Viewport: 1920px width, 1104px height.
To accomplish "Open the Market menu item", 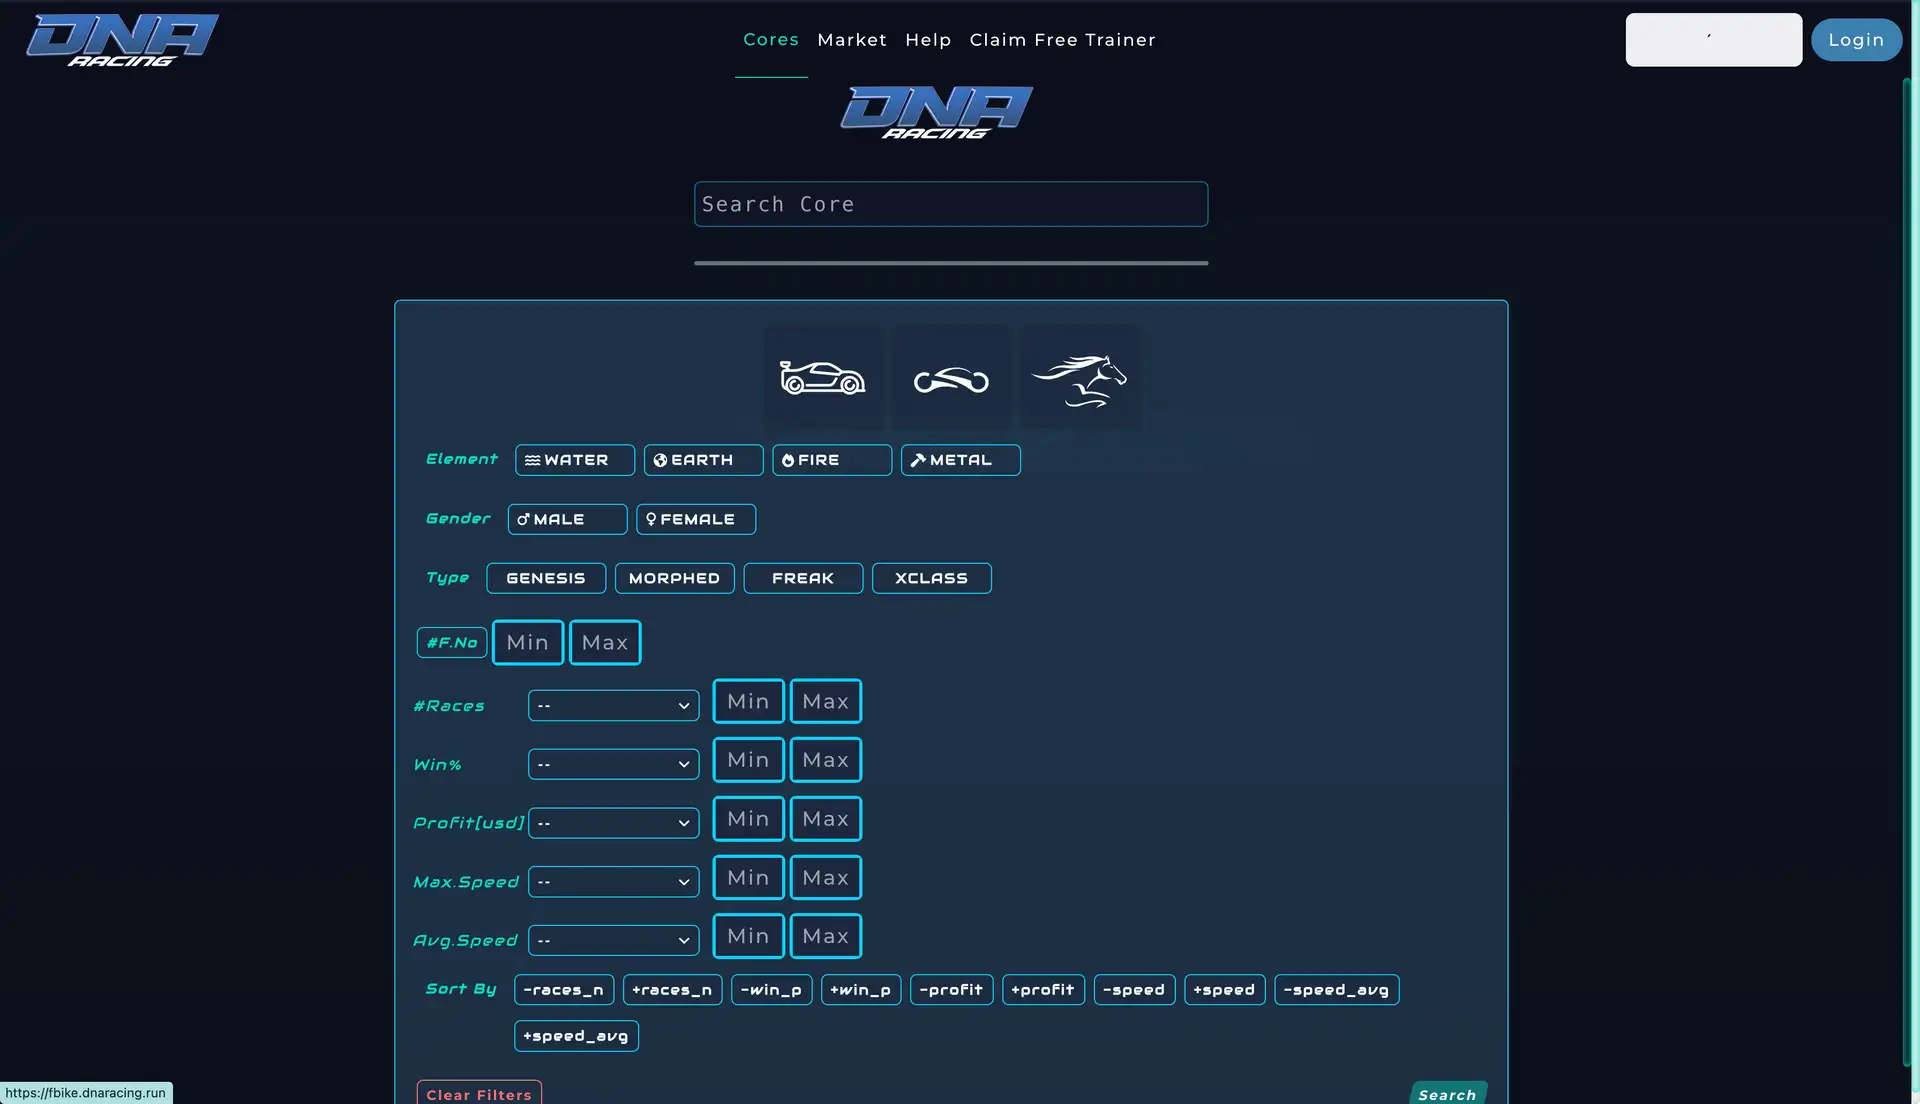I will [x=852, y=40].
